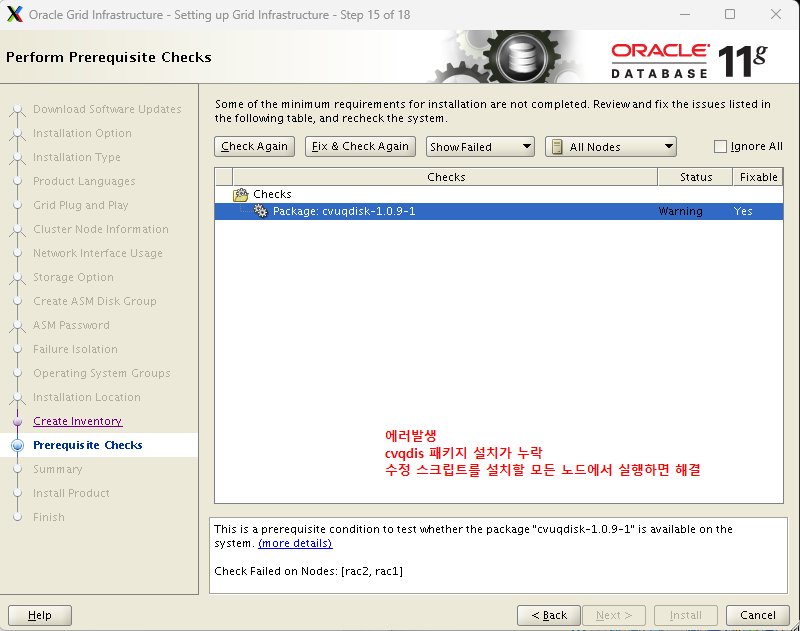Click the Cancel button
The height and width of the screenshot is (631, 800).
coord(758,615)
